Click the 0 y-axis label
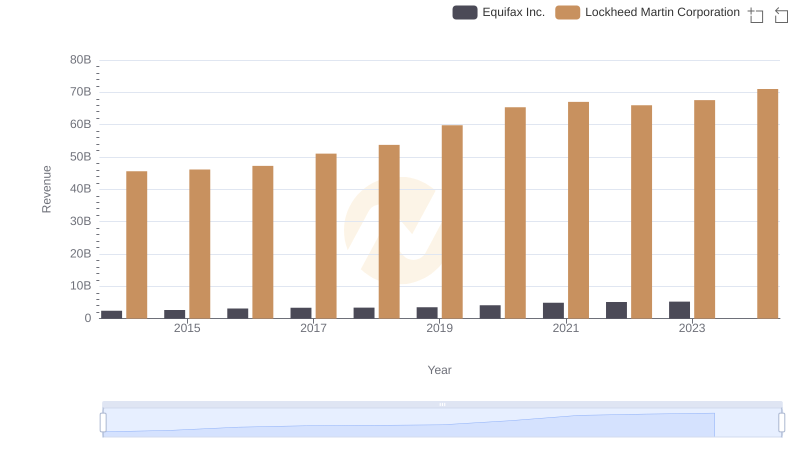 click(88, 318)
